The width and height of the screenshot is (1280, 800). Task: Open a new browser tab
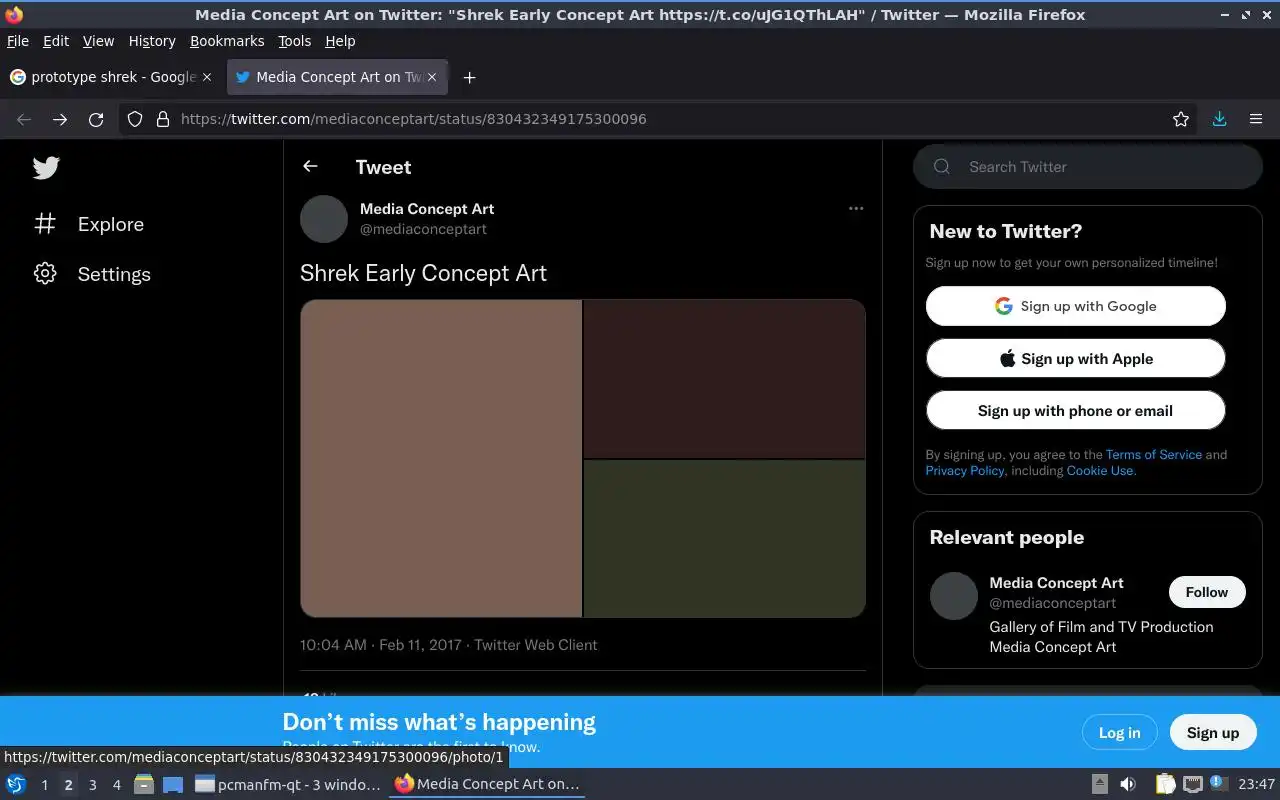pos(469,77)
